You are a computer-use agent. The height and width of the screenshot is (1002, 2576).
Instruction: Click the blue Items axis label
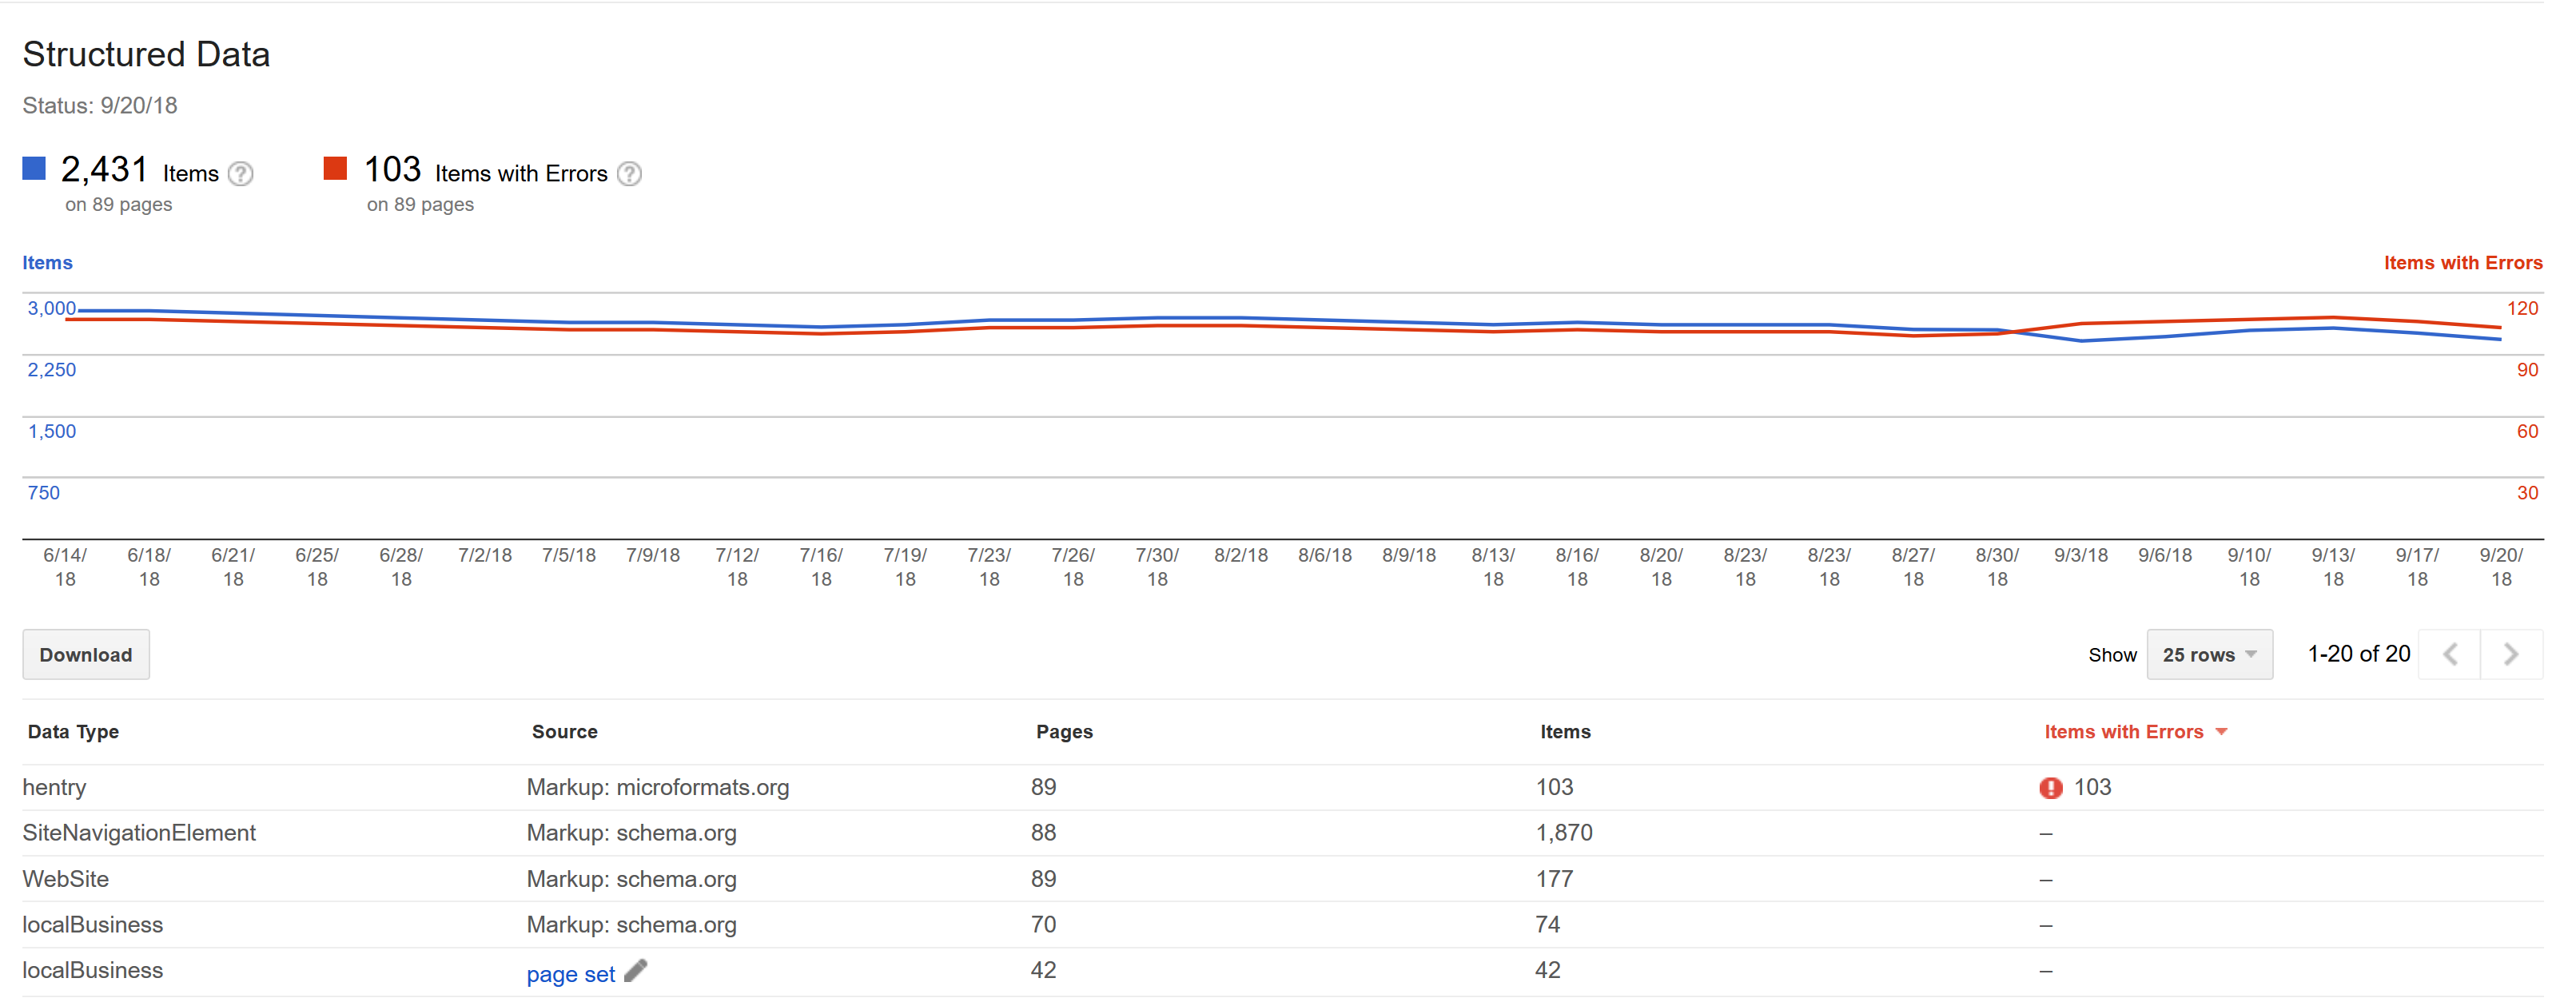pos(47,263)
